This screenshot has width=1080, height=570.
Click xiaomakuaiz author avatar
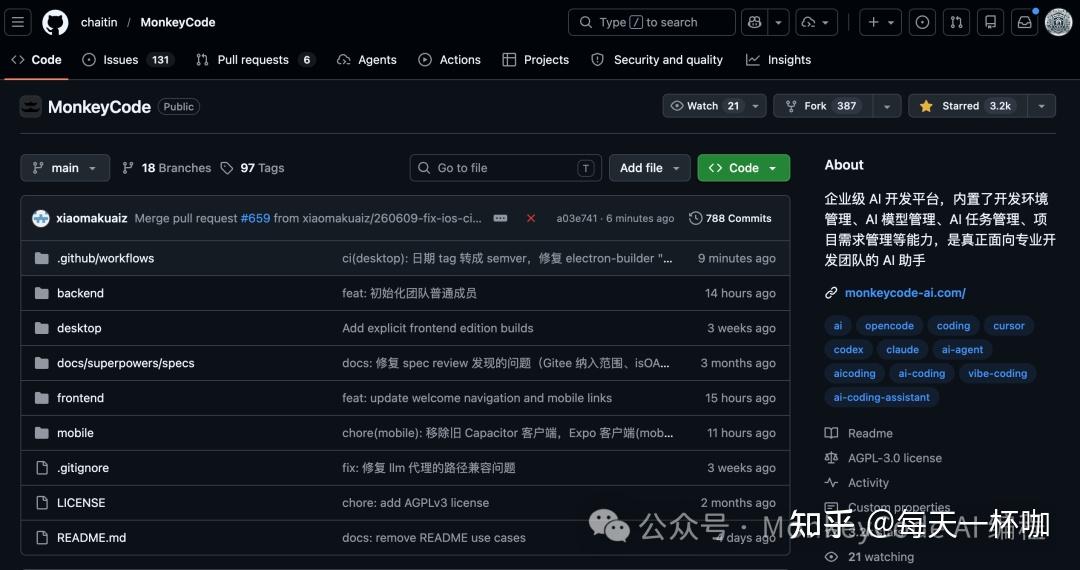[x=41, y=218]
